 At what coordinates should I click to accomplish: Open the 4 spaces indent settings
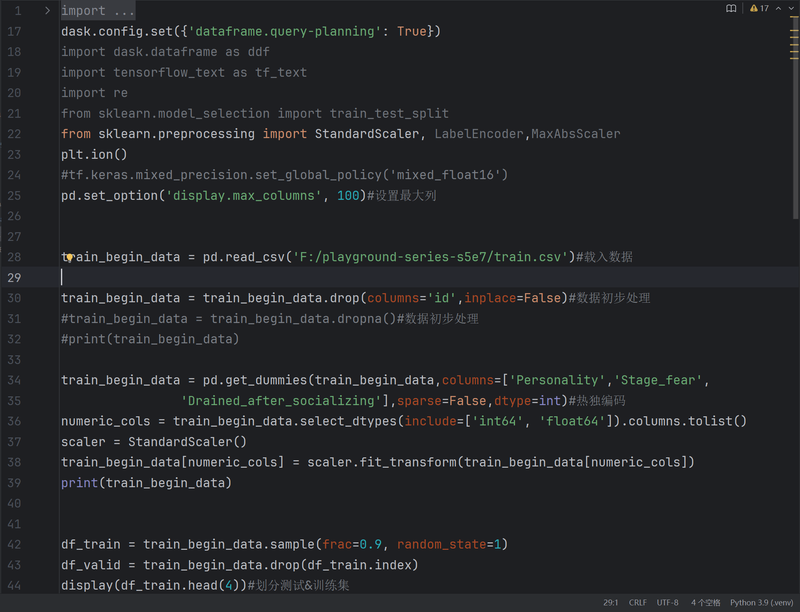coord(706,602)
